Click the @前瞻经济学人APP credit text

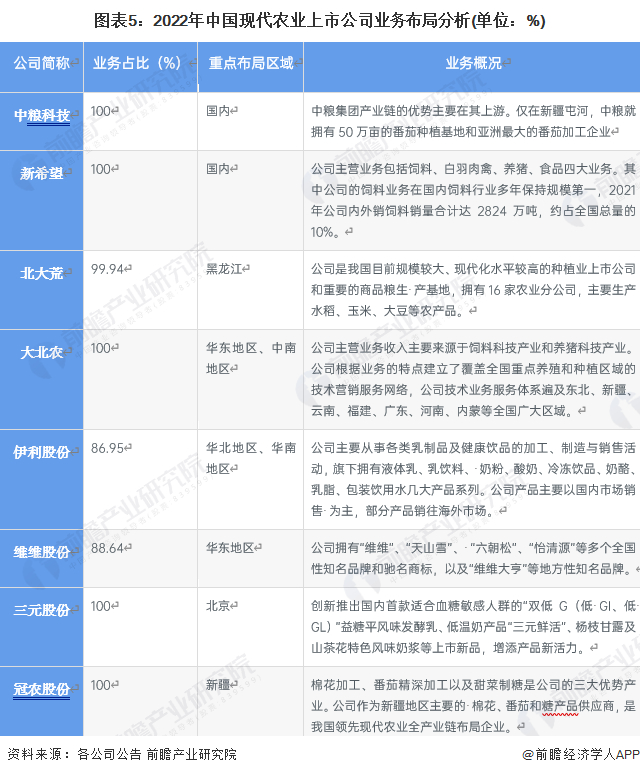click(x=581, y=754)
